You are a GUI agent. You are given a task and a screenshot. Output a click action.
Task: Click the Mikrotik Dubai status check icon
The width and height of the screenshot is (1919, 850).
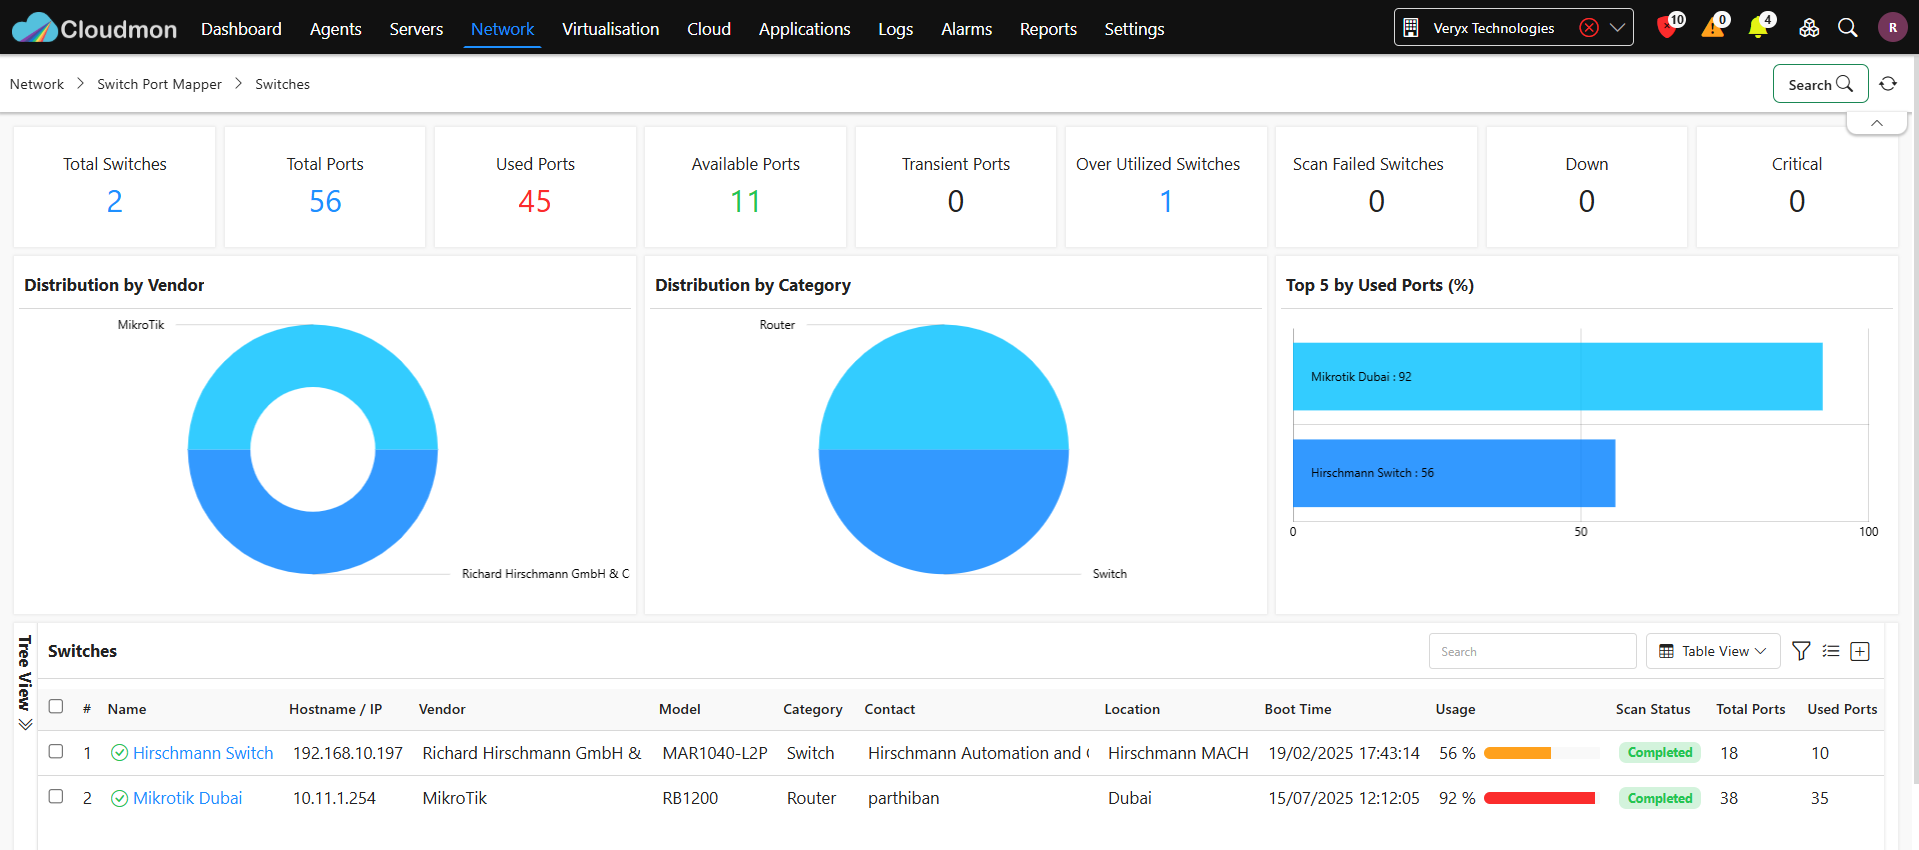(119, 798)
